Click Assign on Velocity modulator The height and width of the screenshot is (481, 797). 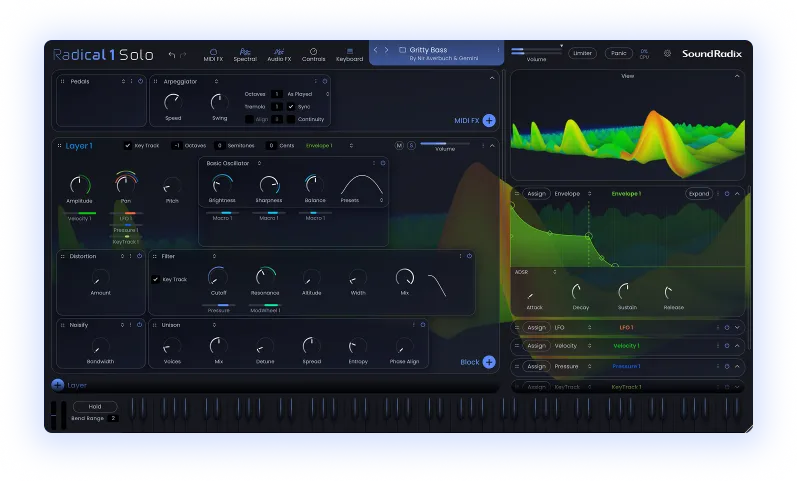(536, 346)
